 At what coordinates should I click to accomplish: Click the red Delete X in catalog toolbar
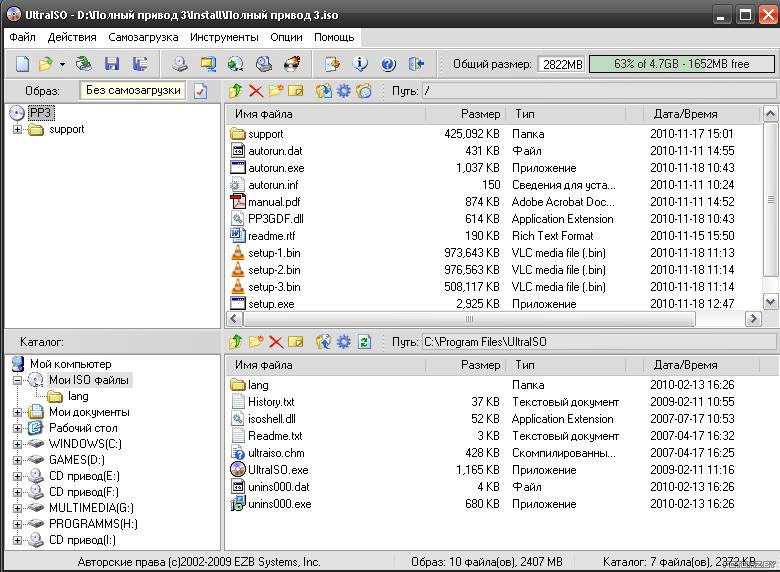point(276,342)
